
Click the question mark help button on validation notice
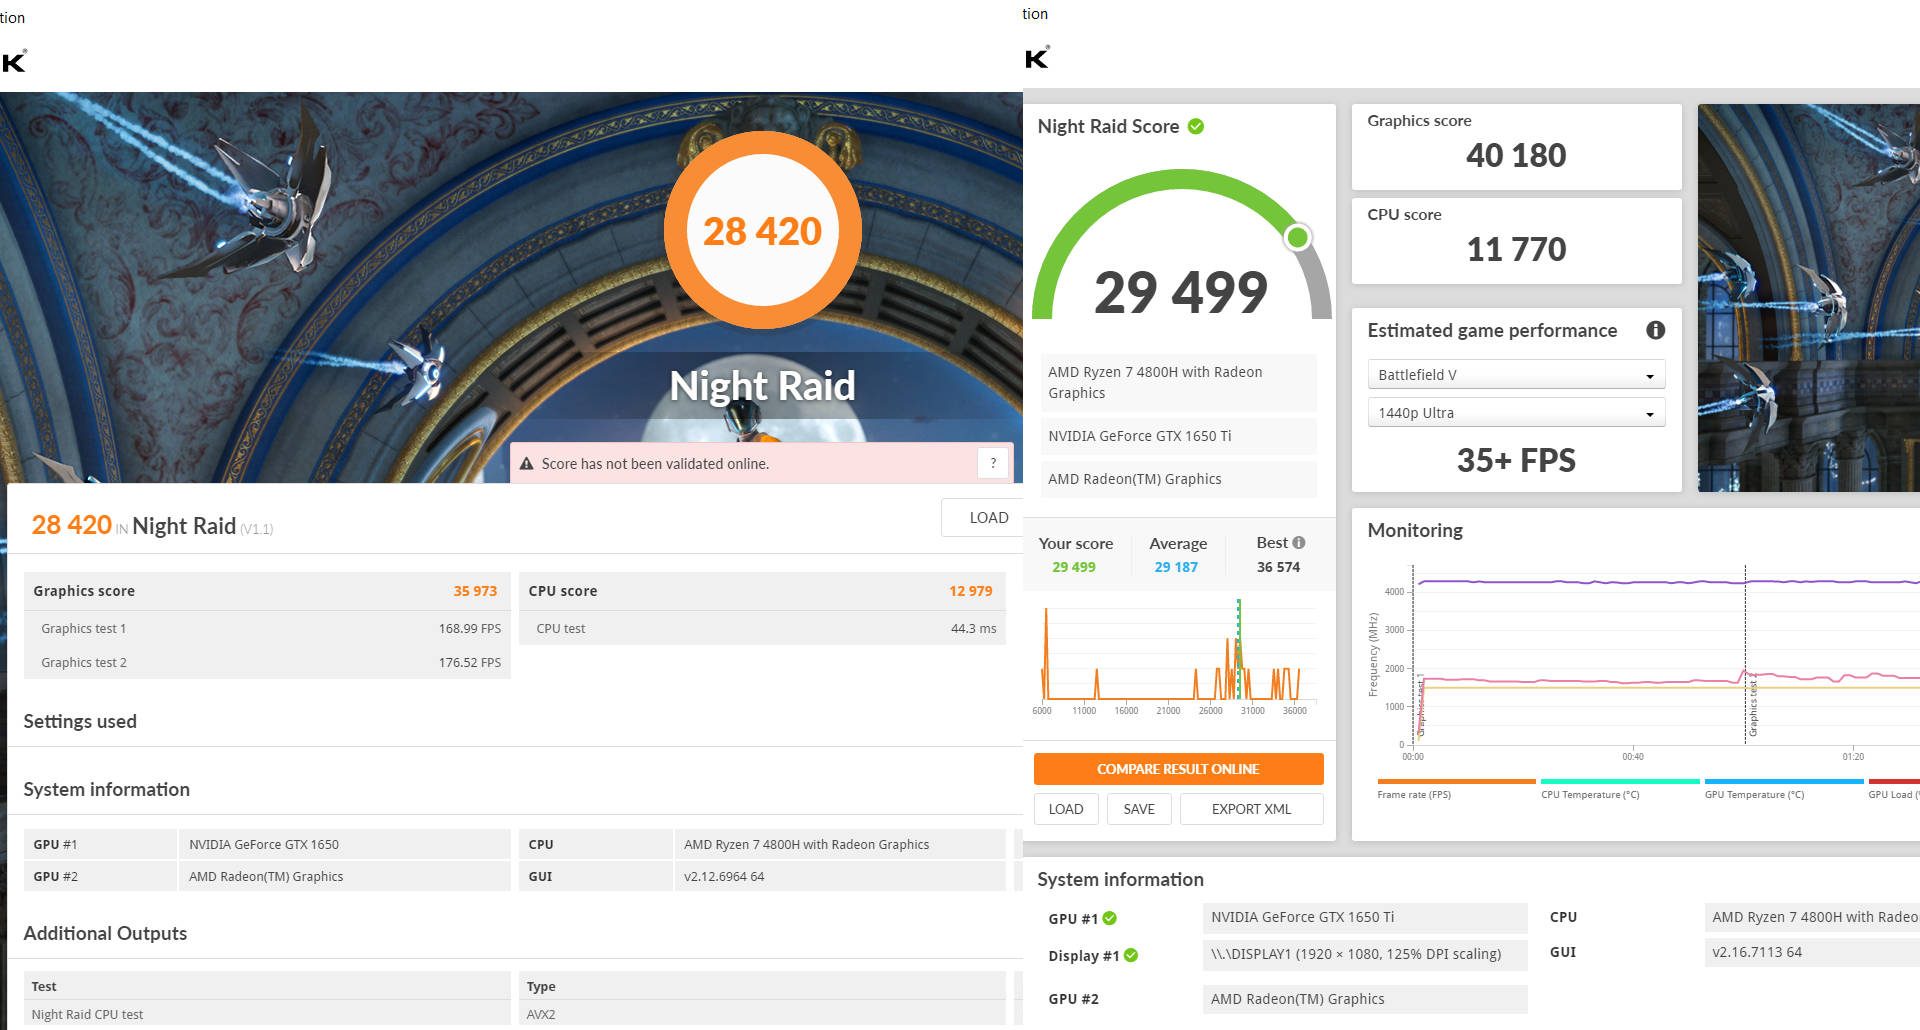coord(993,463)
